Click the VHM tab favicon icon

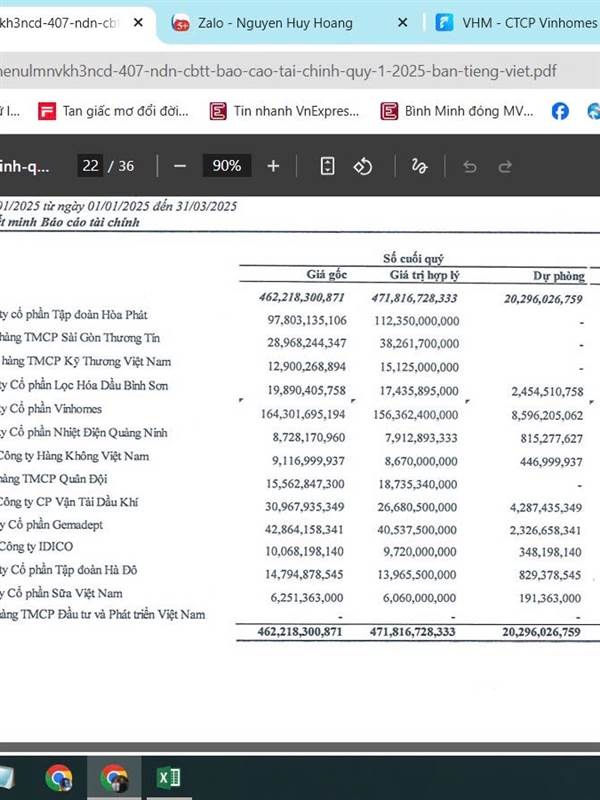point(444,23)
